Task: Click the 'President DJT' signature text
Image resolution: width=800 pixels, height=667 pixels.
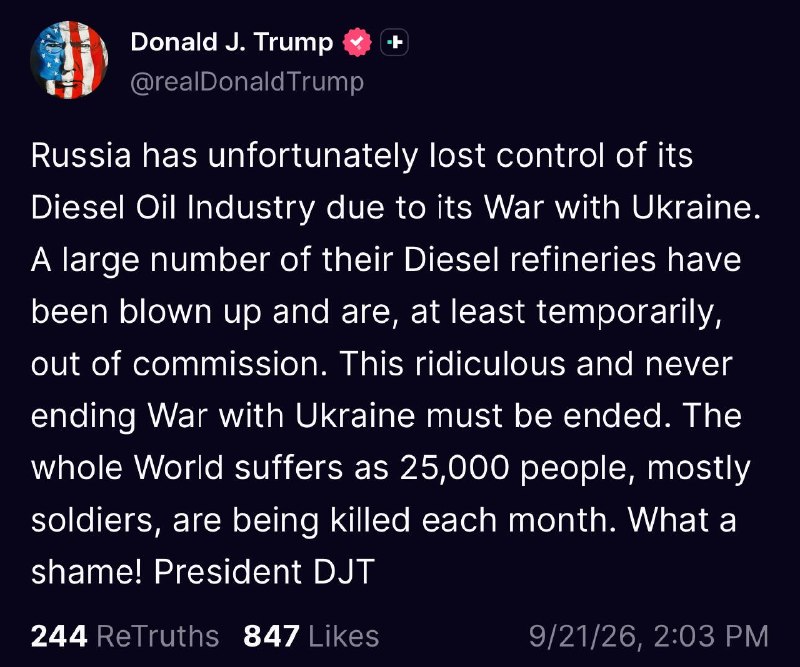Action: (x=264, y=571)
